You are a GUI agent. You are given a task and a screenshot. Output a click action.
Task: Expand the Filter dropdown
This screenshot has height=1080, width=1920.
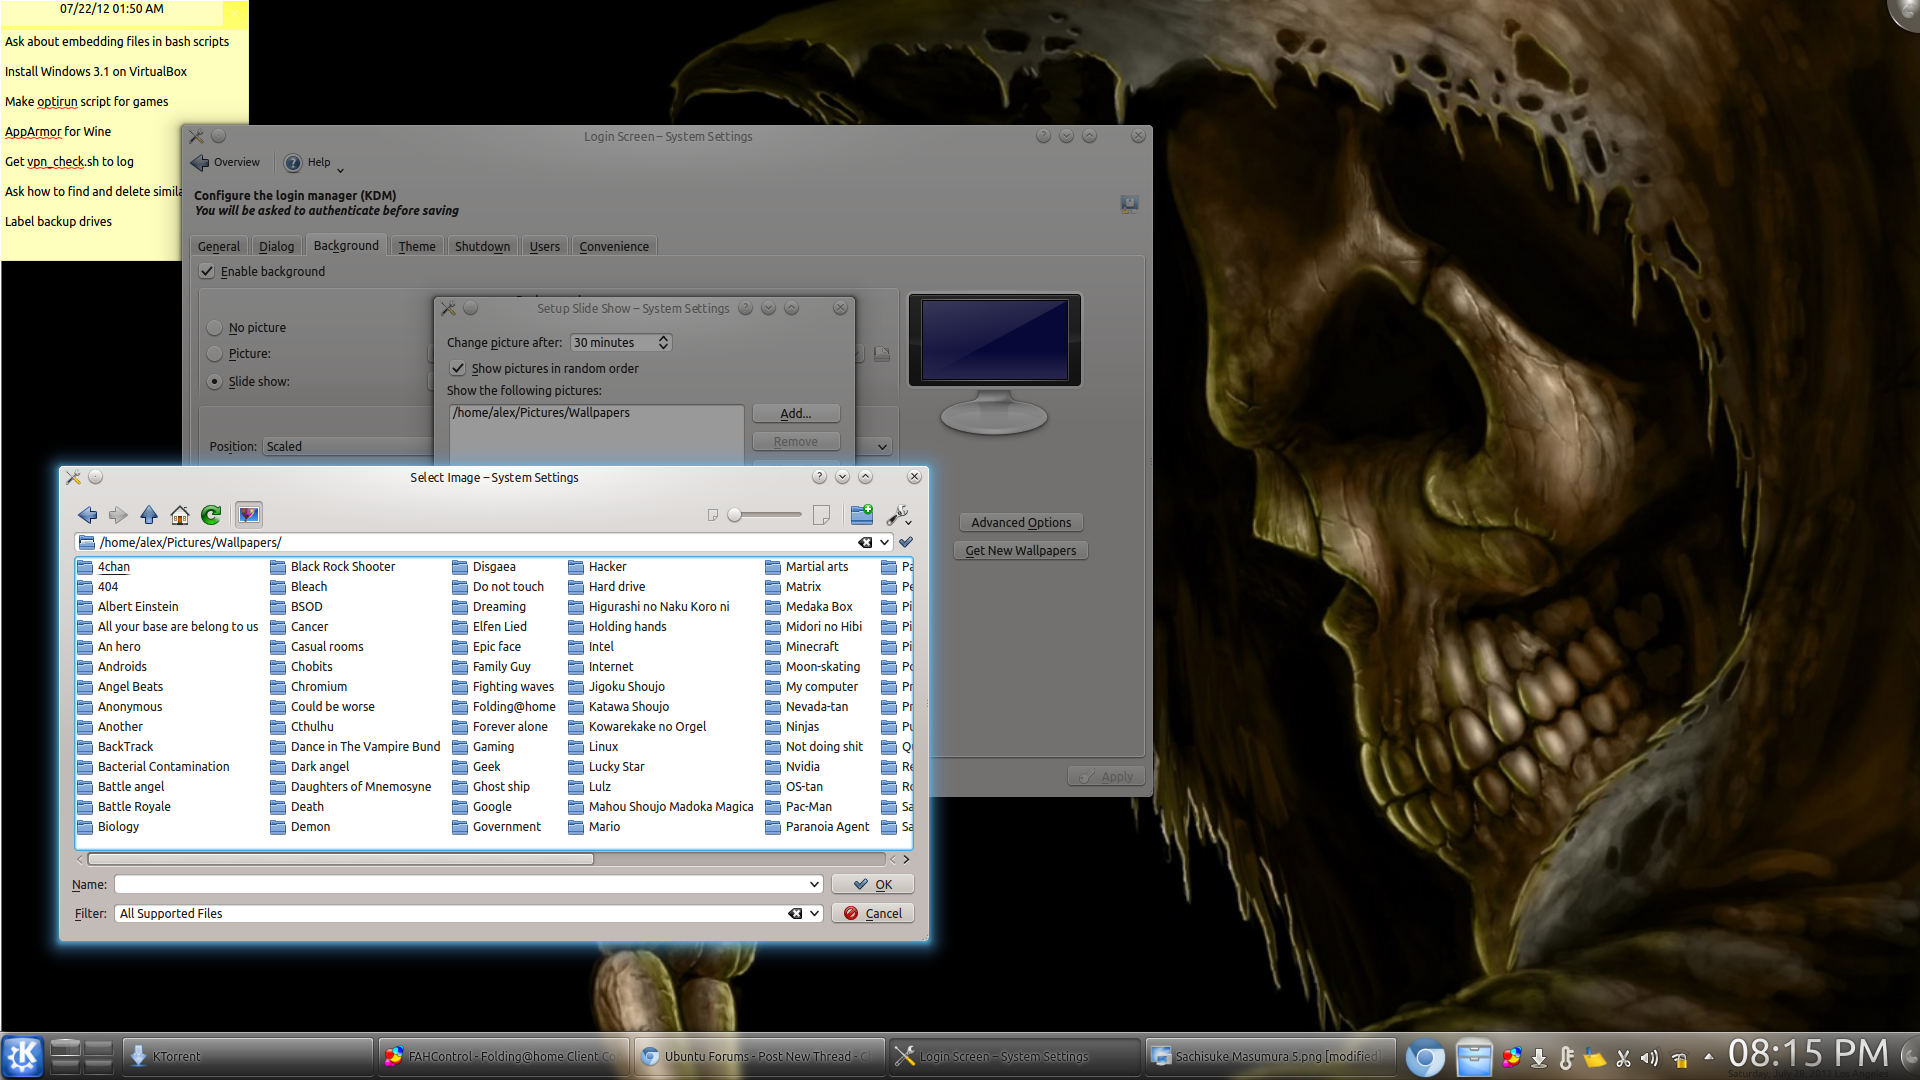[x=815, y=913]
